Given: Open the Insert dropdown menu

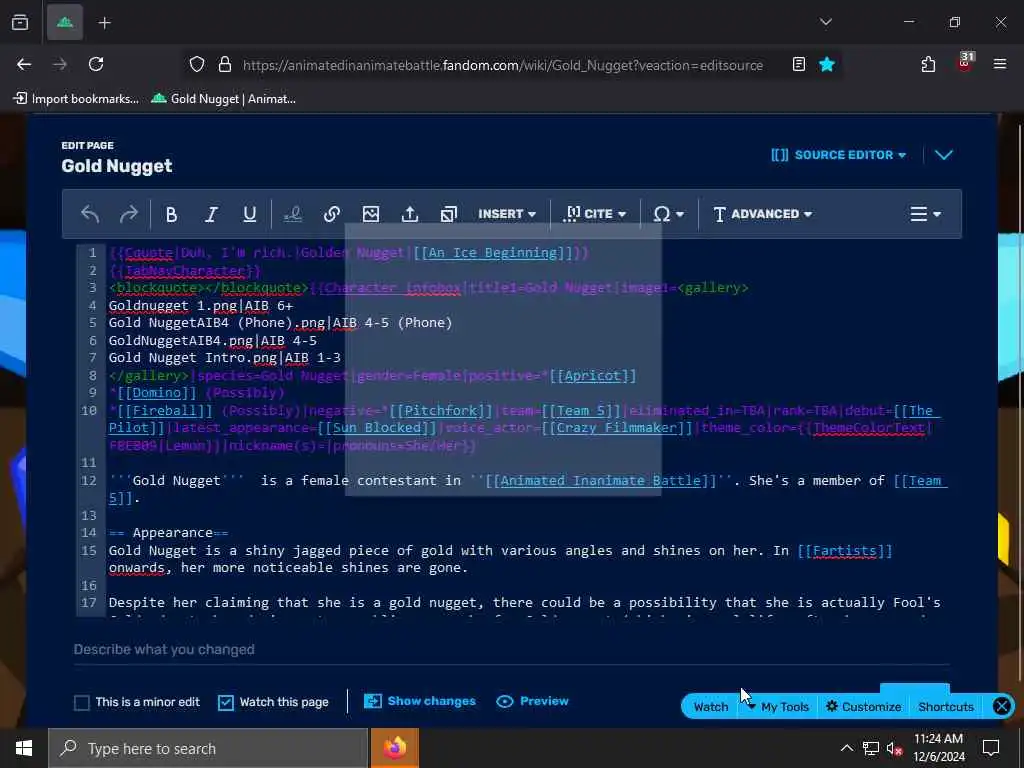Looking at the screenshot, I should click(x=507, y=214).
